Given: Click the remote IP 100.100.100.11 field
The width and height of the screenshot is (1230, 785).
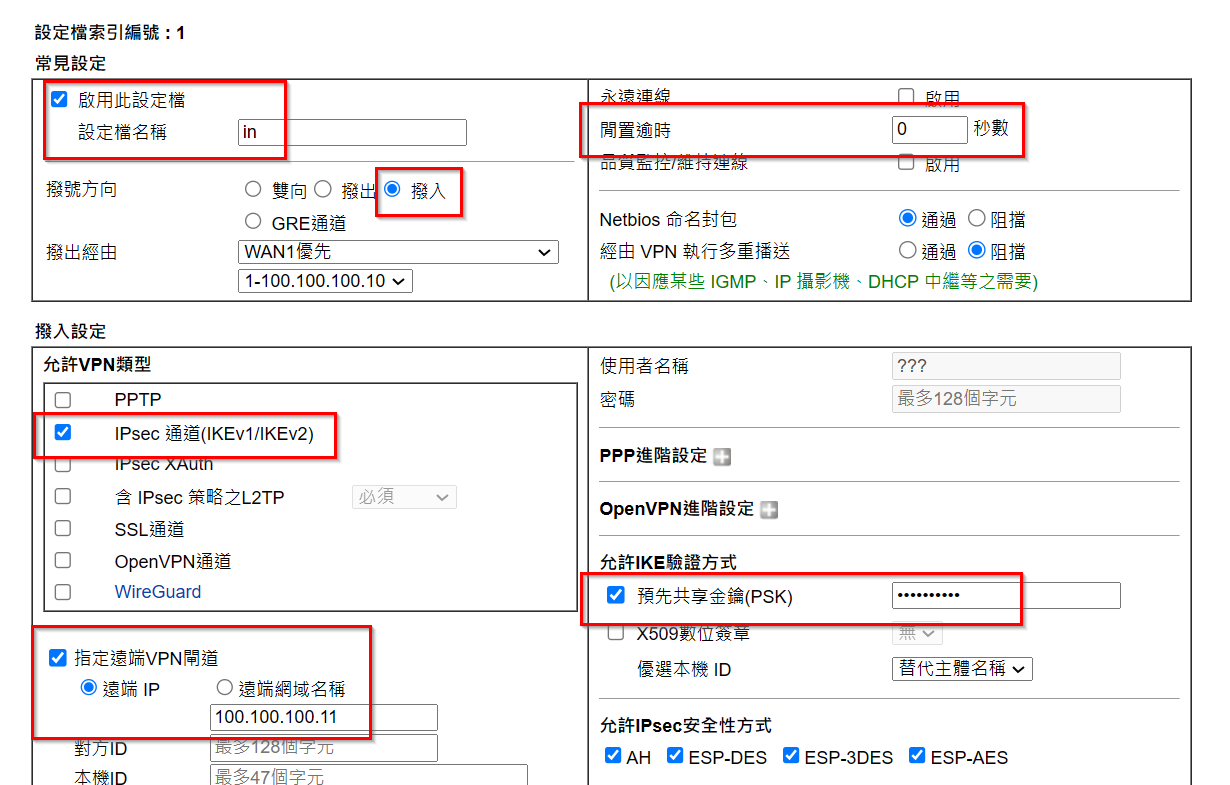Looking at the screenshot, I should pos(324,717).
